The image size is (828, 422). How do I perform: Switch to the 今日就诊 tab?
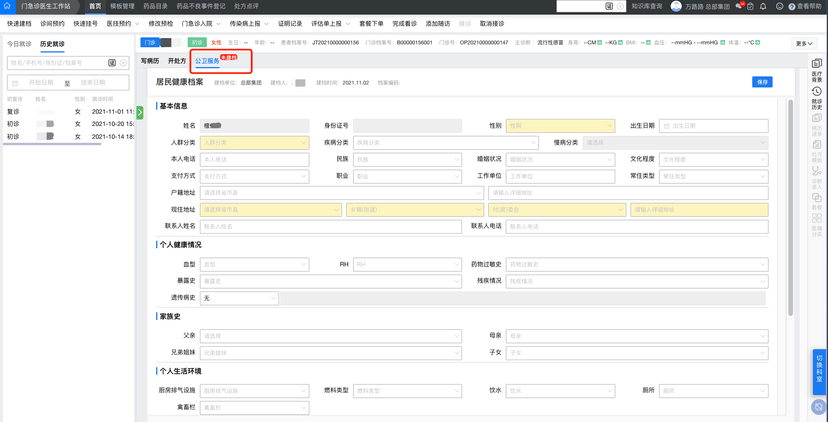pos(18,44)
